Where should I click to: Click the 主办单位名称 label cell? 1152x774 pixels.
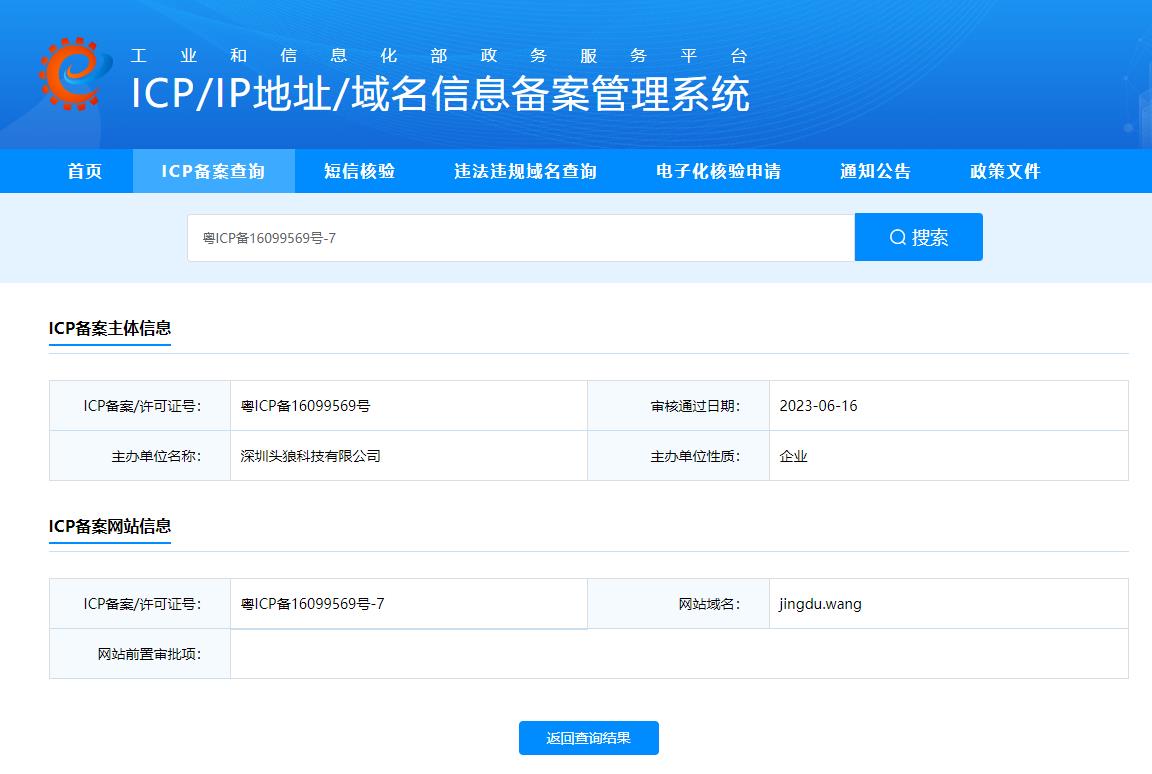140,456
